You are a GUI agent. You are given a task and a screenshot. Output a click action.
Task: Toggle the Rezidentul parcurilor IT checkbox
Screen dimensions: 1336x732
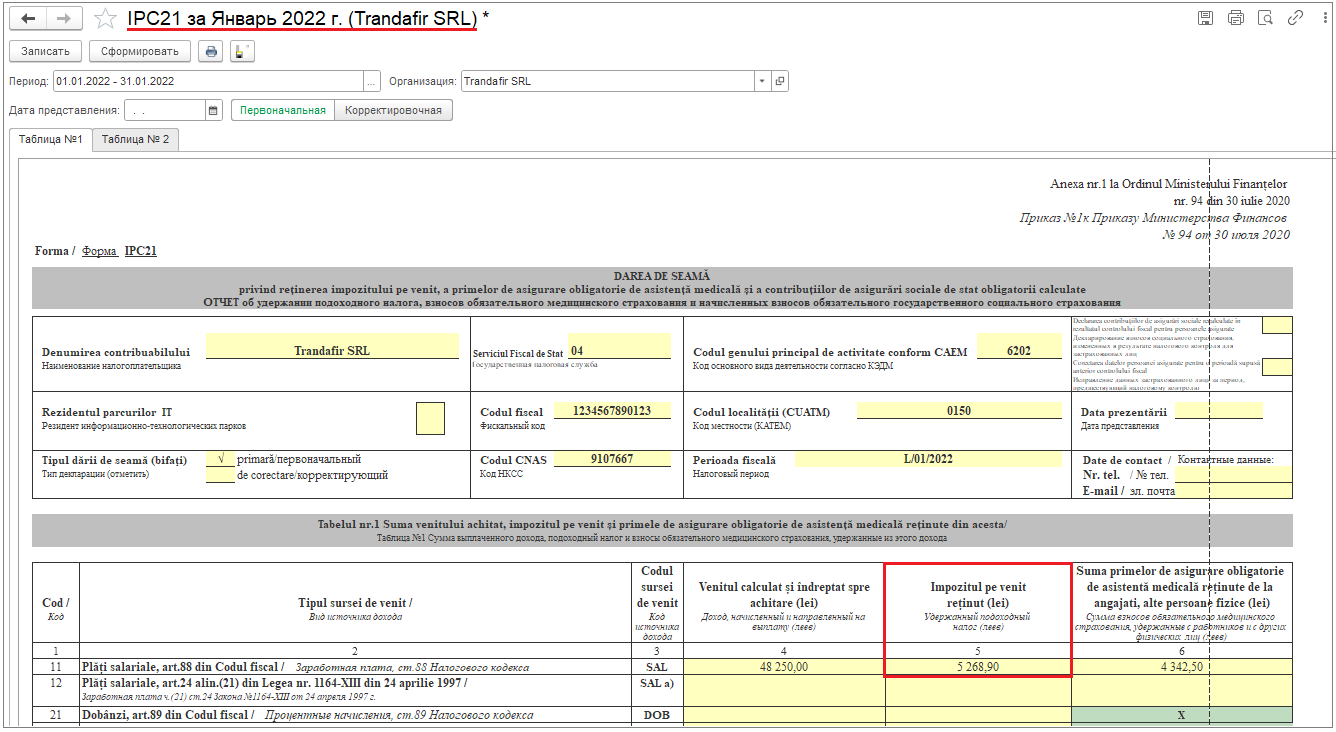pos(430,418)
